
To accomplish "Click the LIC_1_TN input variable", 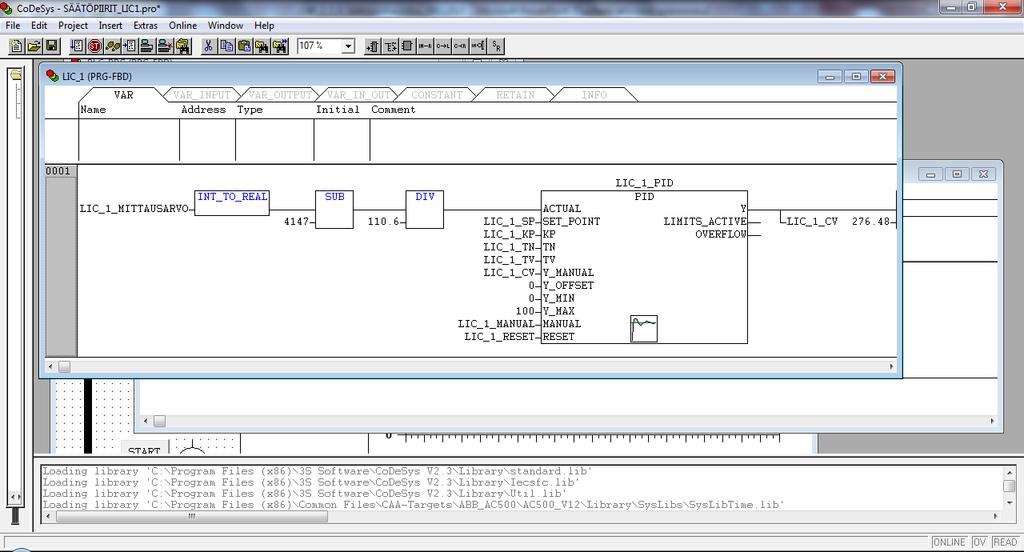I will coord(509,247).
